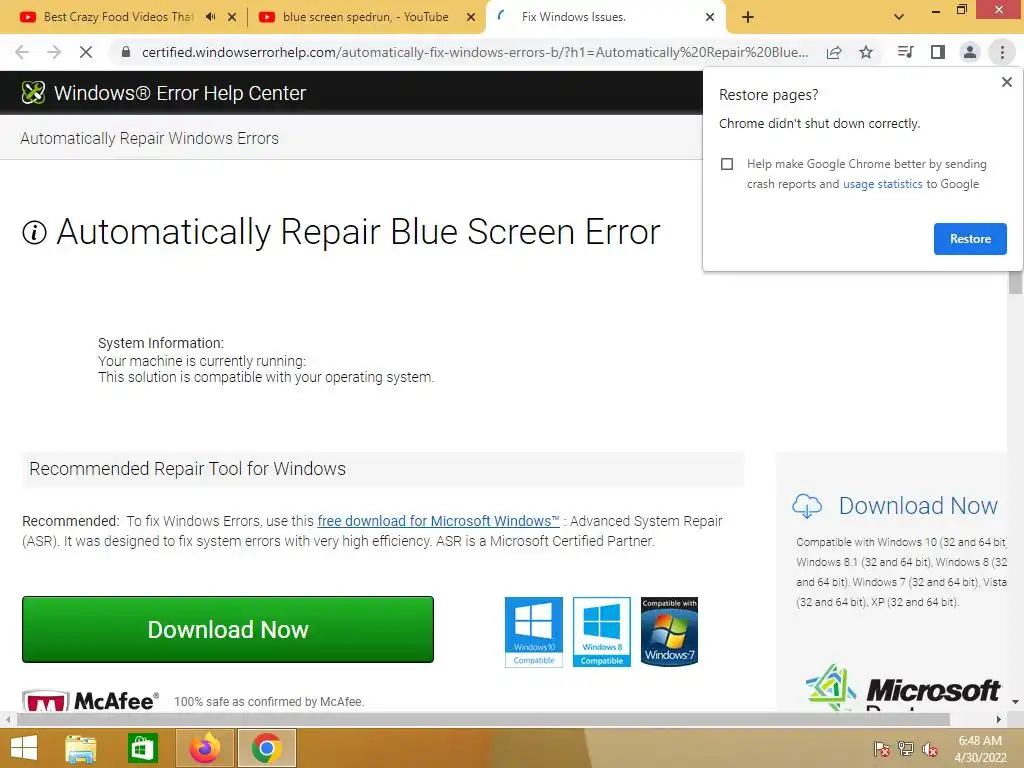Open File Explorer from the taskbar

[80, 748]
